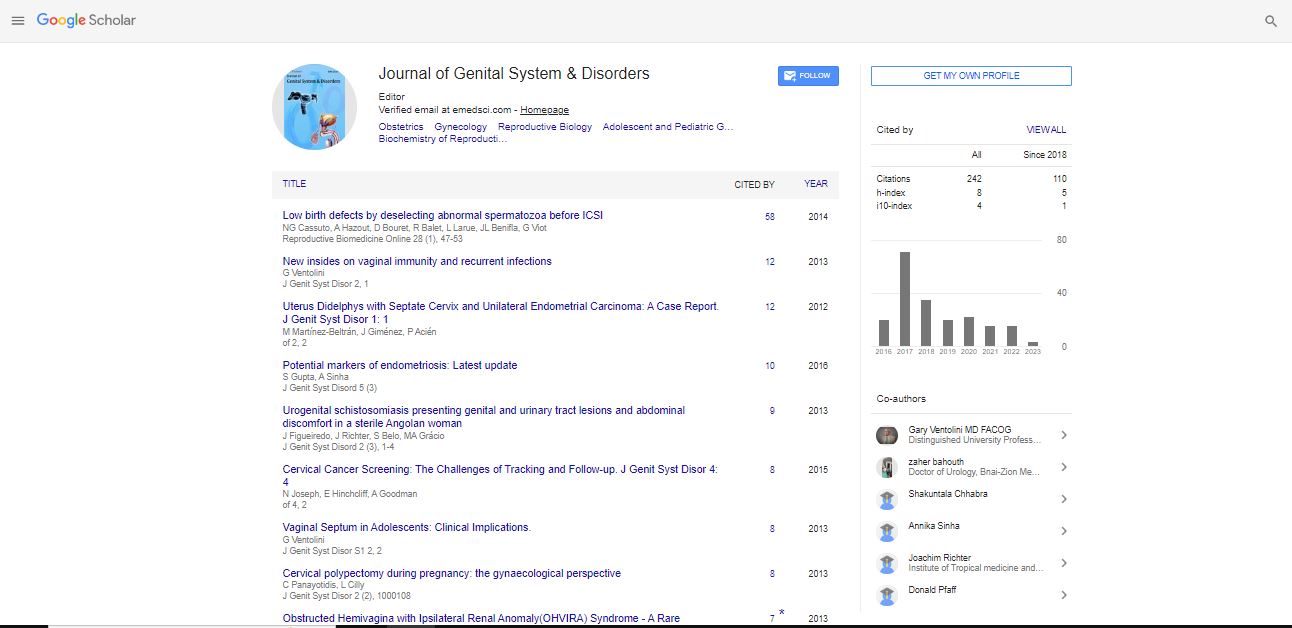Open the Cervical Cancer Screening article
The height and width of the screenshot is (628, 1292).
pyautogui.click(x=500, y=475)
